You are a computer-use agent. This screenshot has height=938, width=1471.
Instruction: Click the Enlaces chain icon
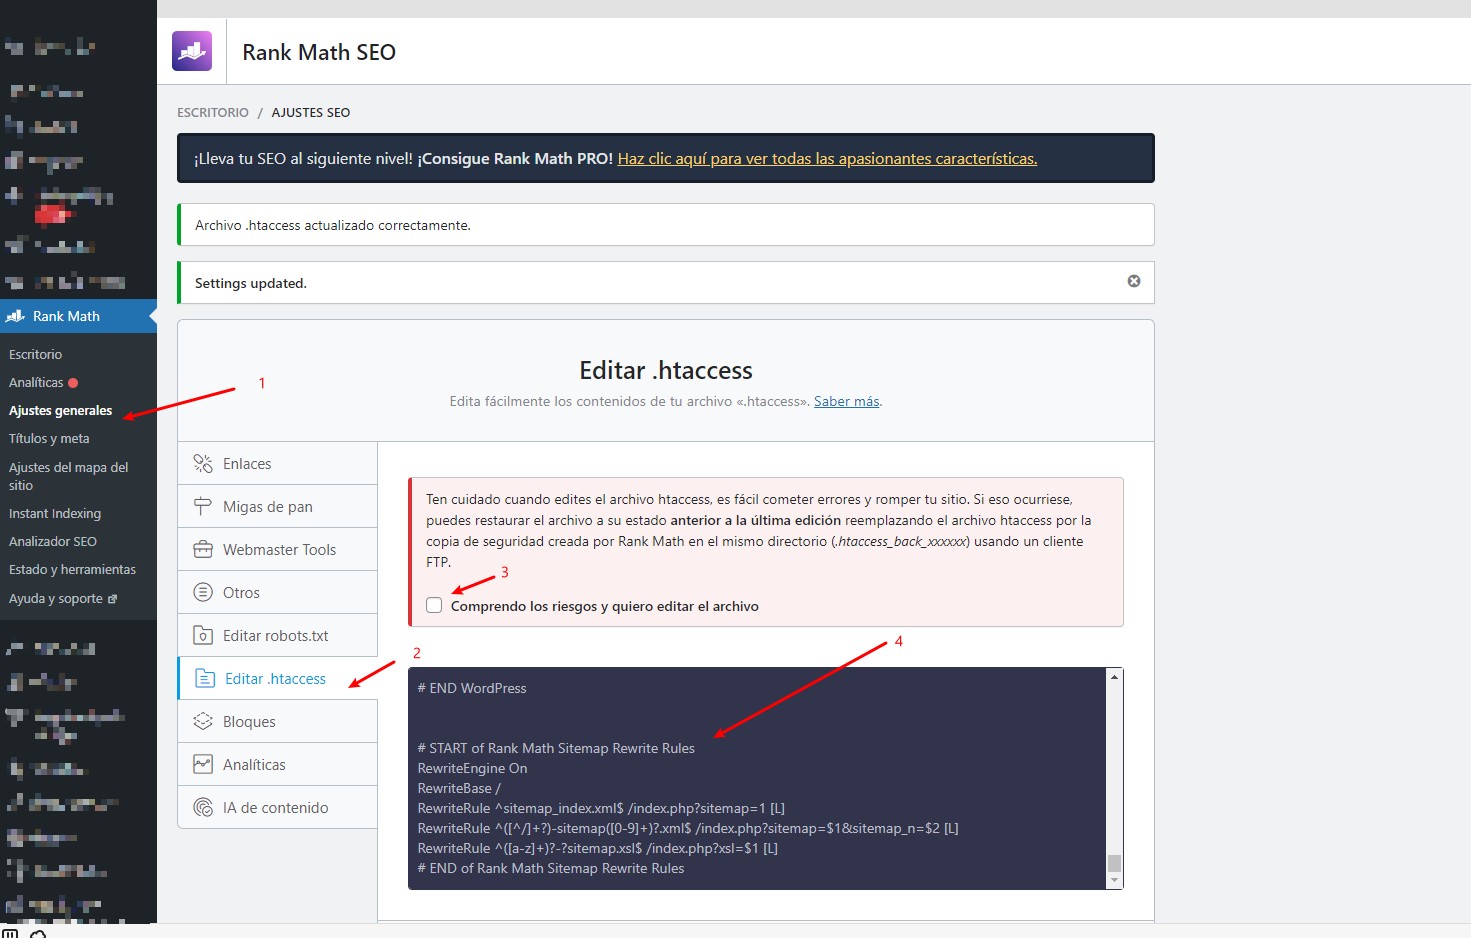point(203,464)
